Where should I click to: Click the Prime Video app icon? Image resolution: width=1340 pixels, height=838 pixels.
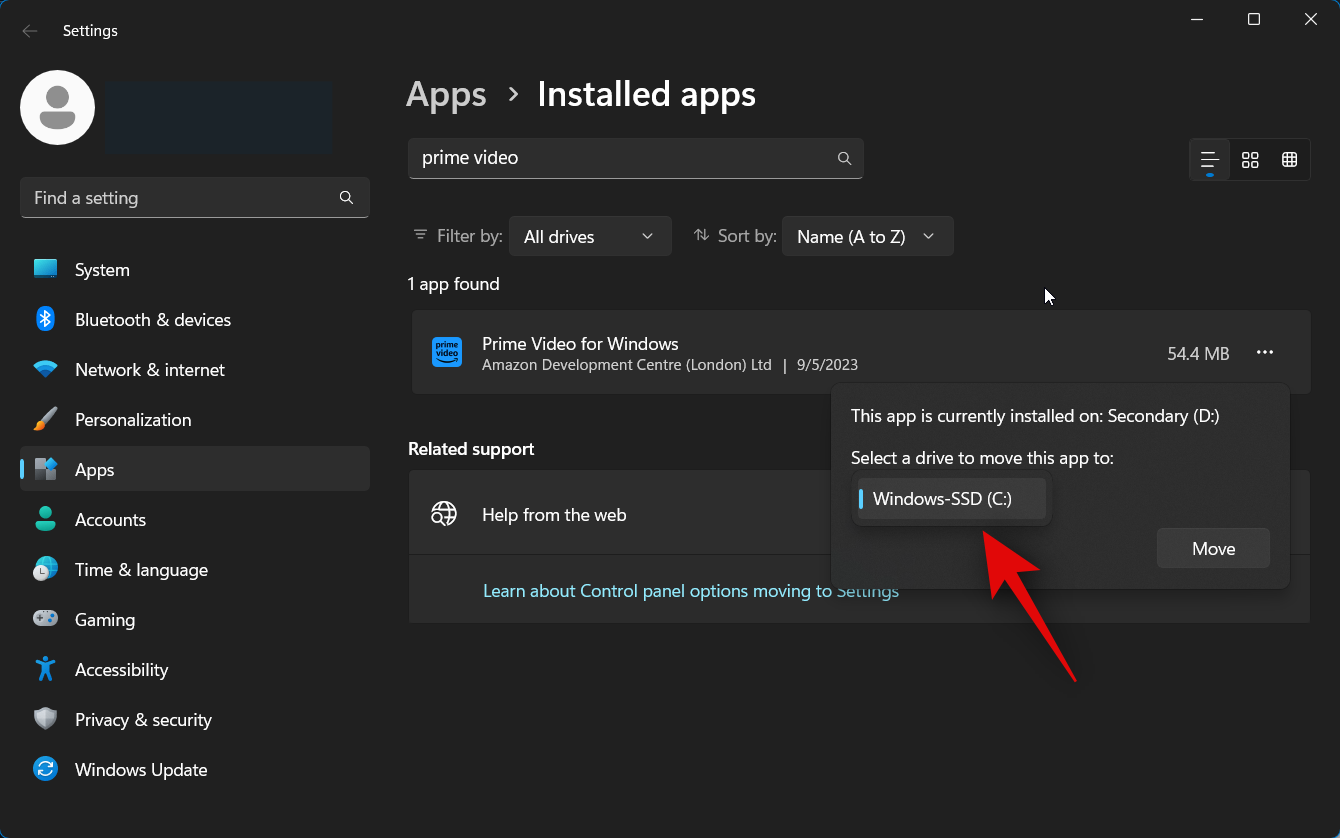coord(446,353)
